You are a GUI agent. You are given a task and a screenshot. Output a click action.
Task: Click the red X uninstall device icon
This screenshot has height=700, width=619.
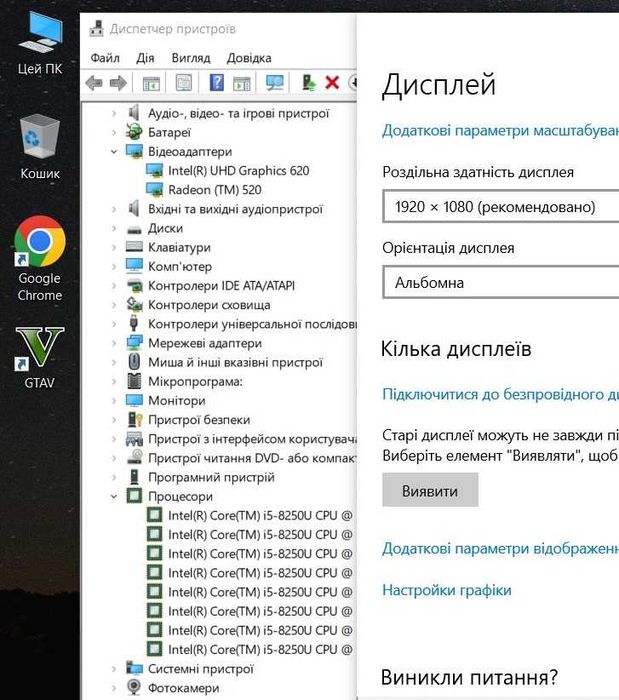pyautogui.click(x=332, y=83)
